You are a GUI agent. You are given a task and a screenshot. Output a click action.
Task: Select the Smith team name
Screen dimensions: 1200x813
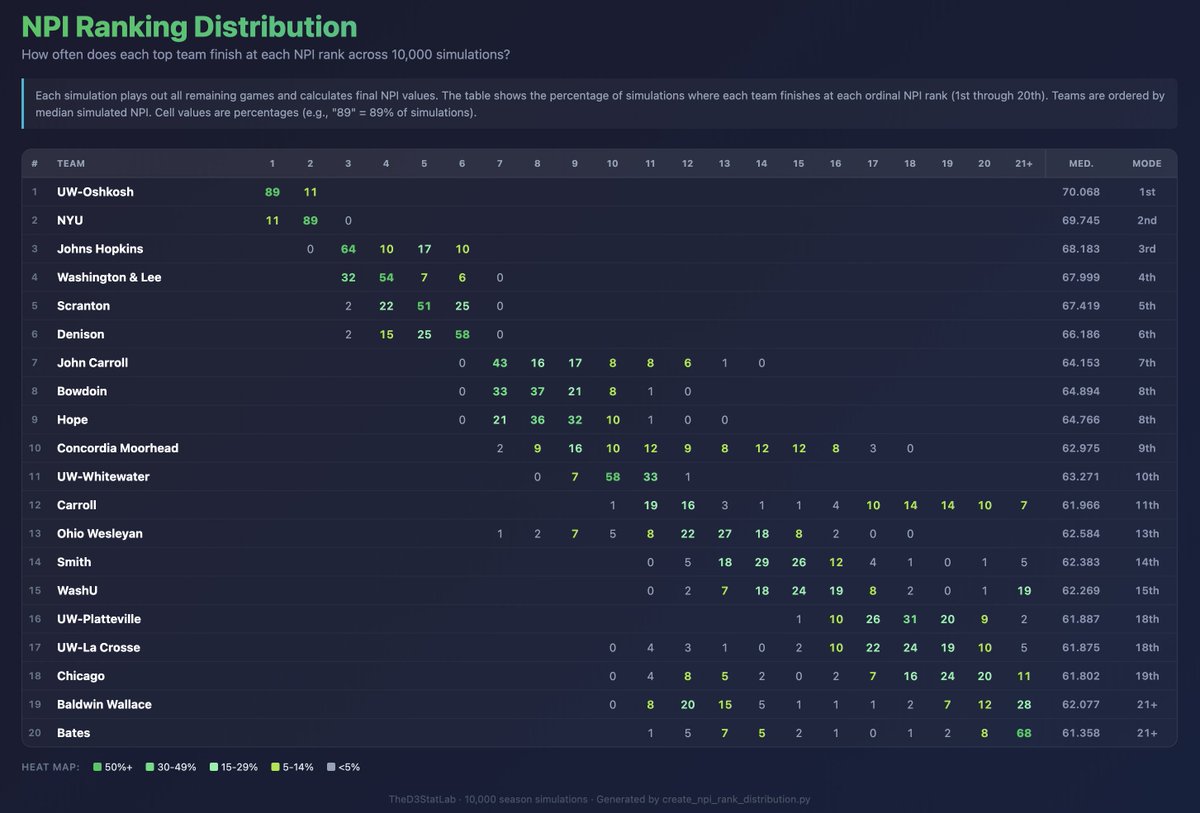coord(74,562)
